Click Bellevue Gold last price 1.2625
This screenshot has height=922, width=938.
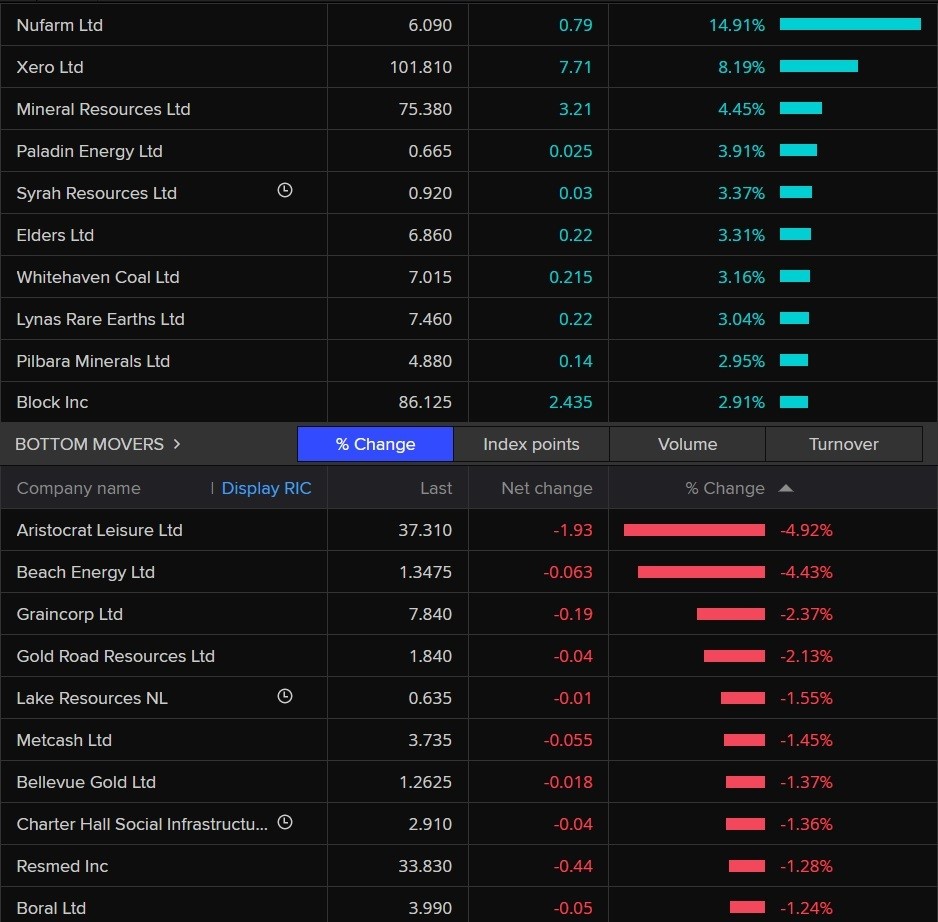pyautogui.click(x=425, y=782)
